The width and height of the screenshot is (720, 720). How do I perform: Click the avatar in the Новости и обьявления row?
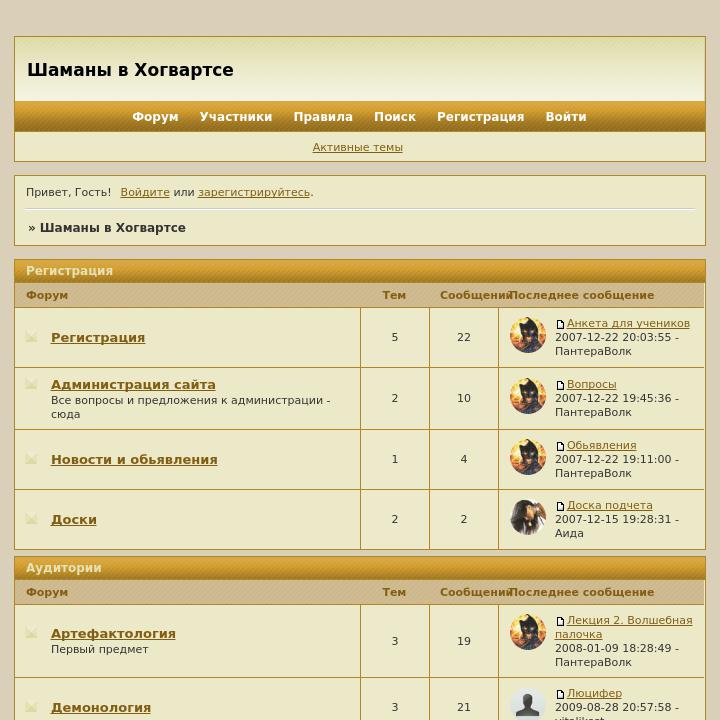pos(528,456)
